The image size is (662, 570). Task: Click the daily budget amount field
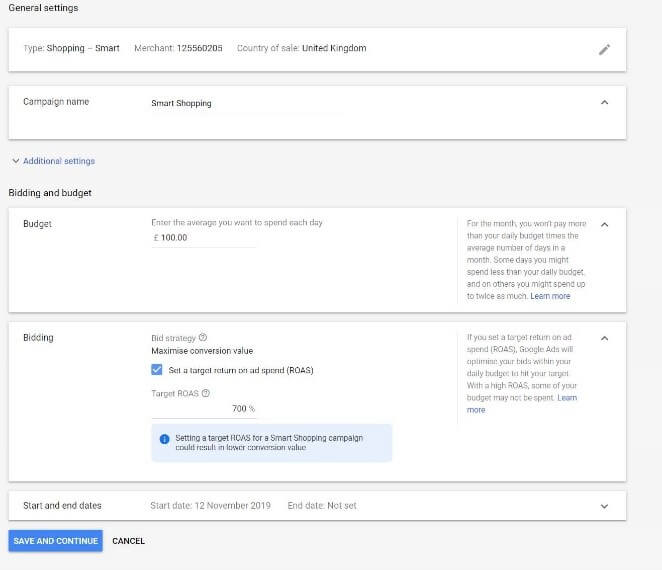point(205,238)
